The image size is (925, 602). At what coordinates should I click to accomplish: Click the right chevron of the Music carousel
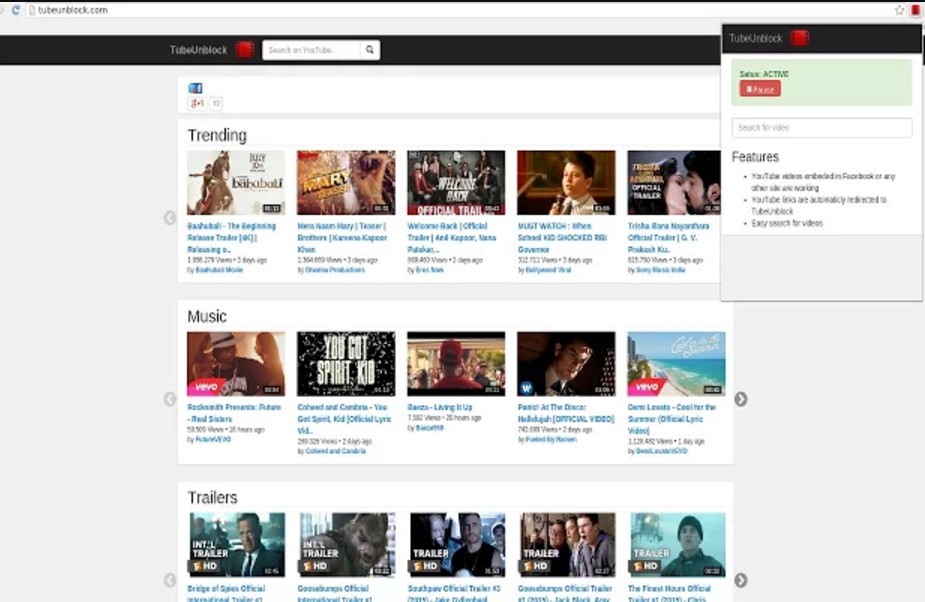click(741, 399)
